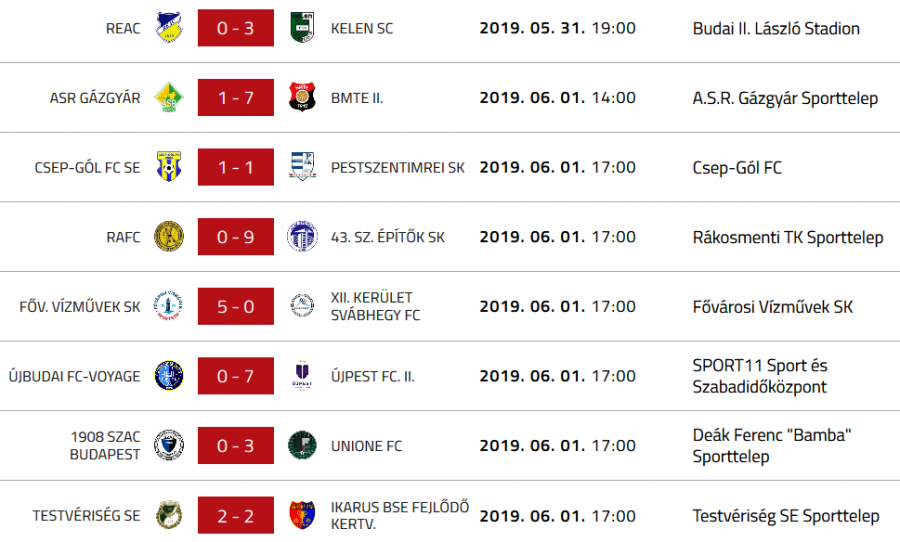Click the REAC team crest icon
The image size is (900, 542).
coord(169,28)
